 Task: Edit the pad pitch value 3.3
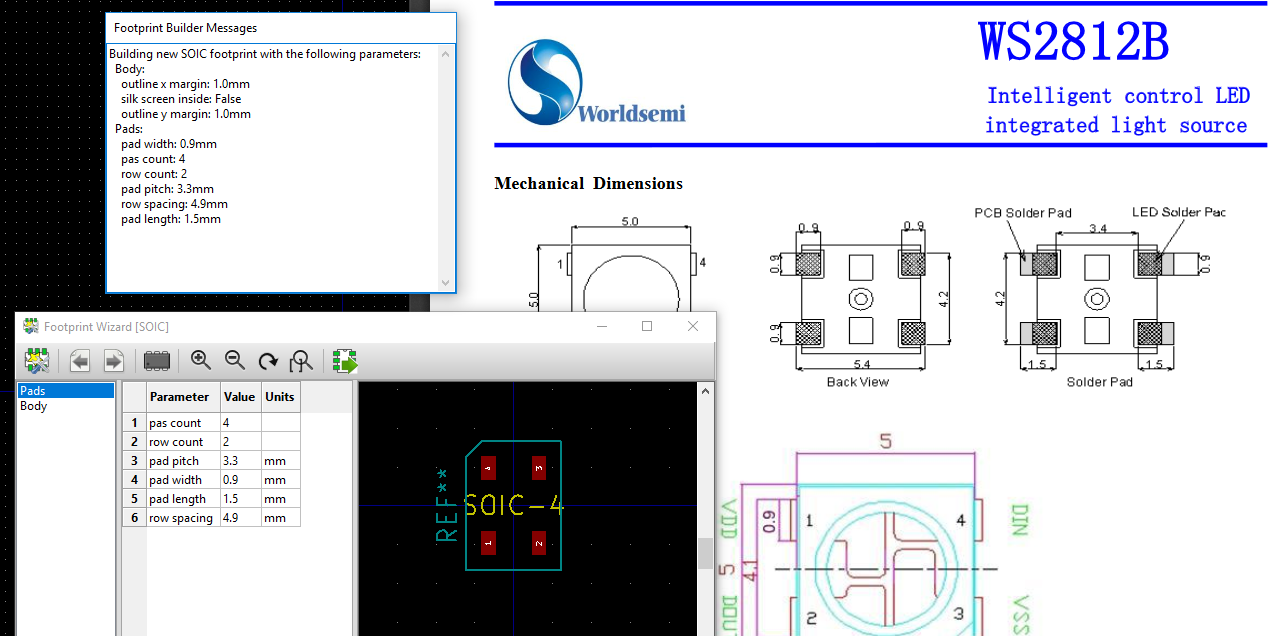tap(240, 461)
